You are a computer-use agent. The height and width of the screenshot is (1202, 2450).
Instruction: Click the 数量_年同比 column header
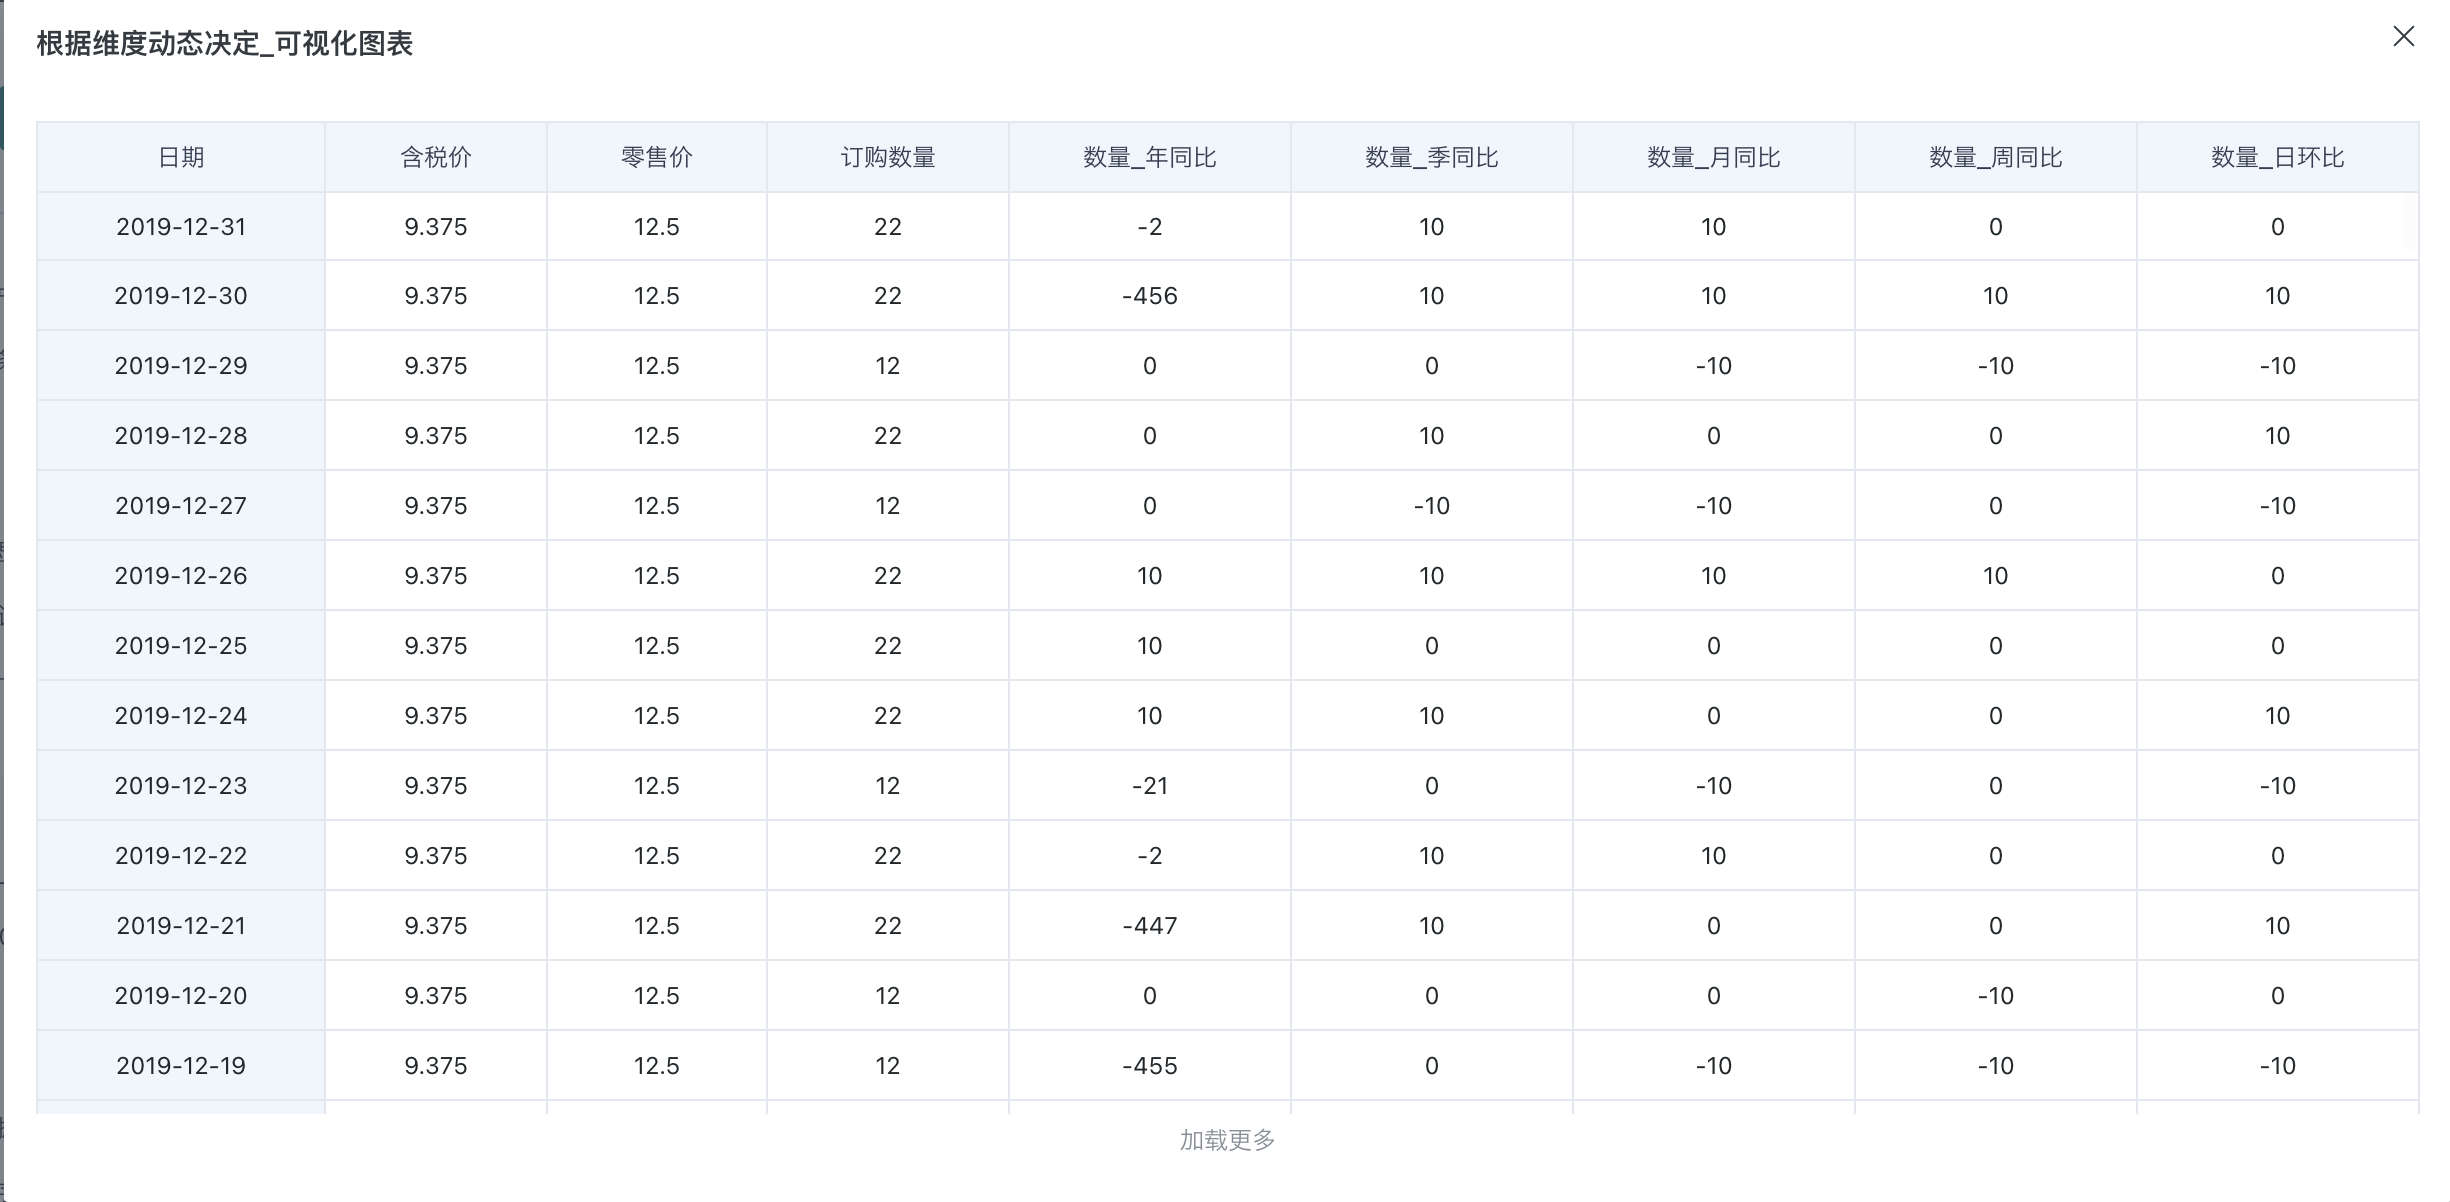1150,157
